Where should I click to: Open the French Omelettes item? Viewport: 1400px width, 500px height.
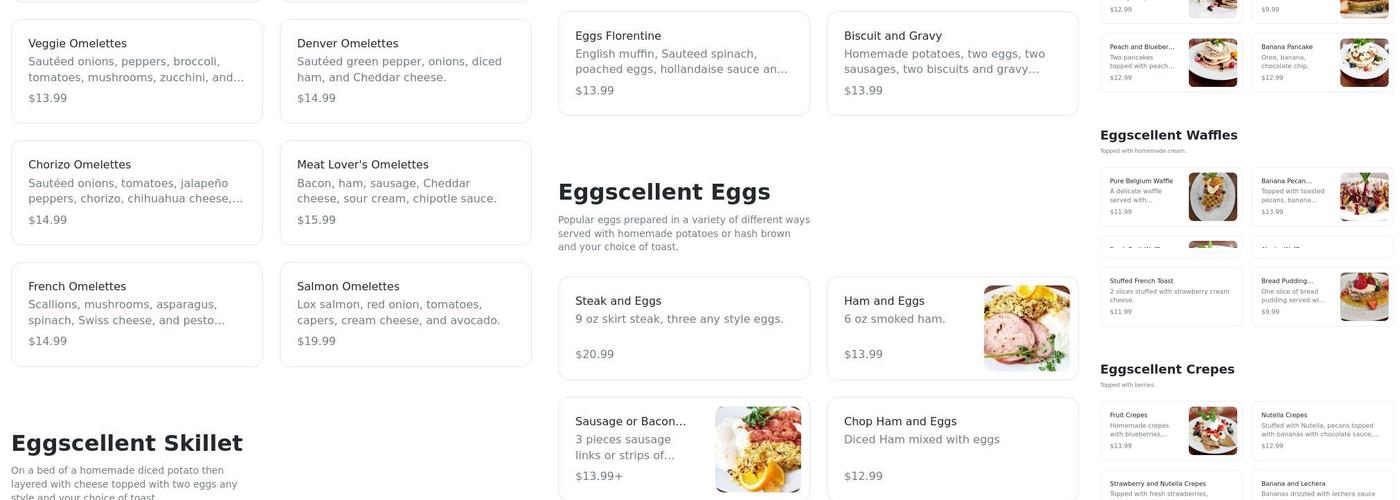pyautogui.click(x=137, y=314)
